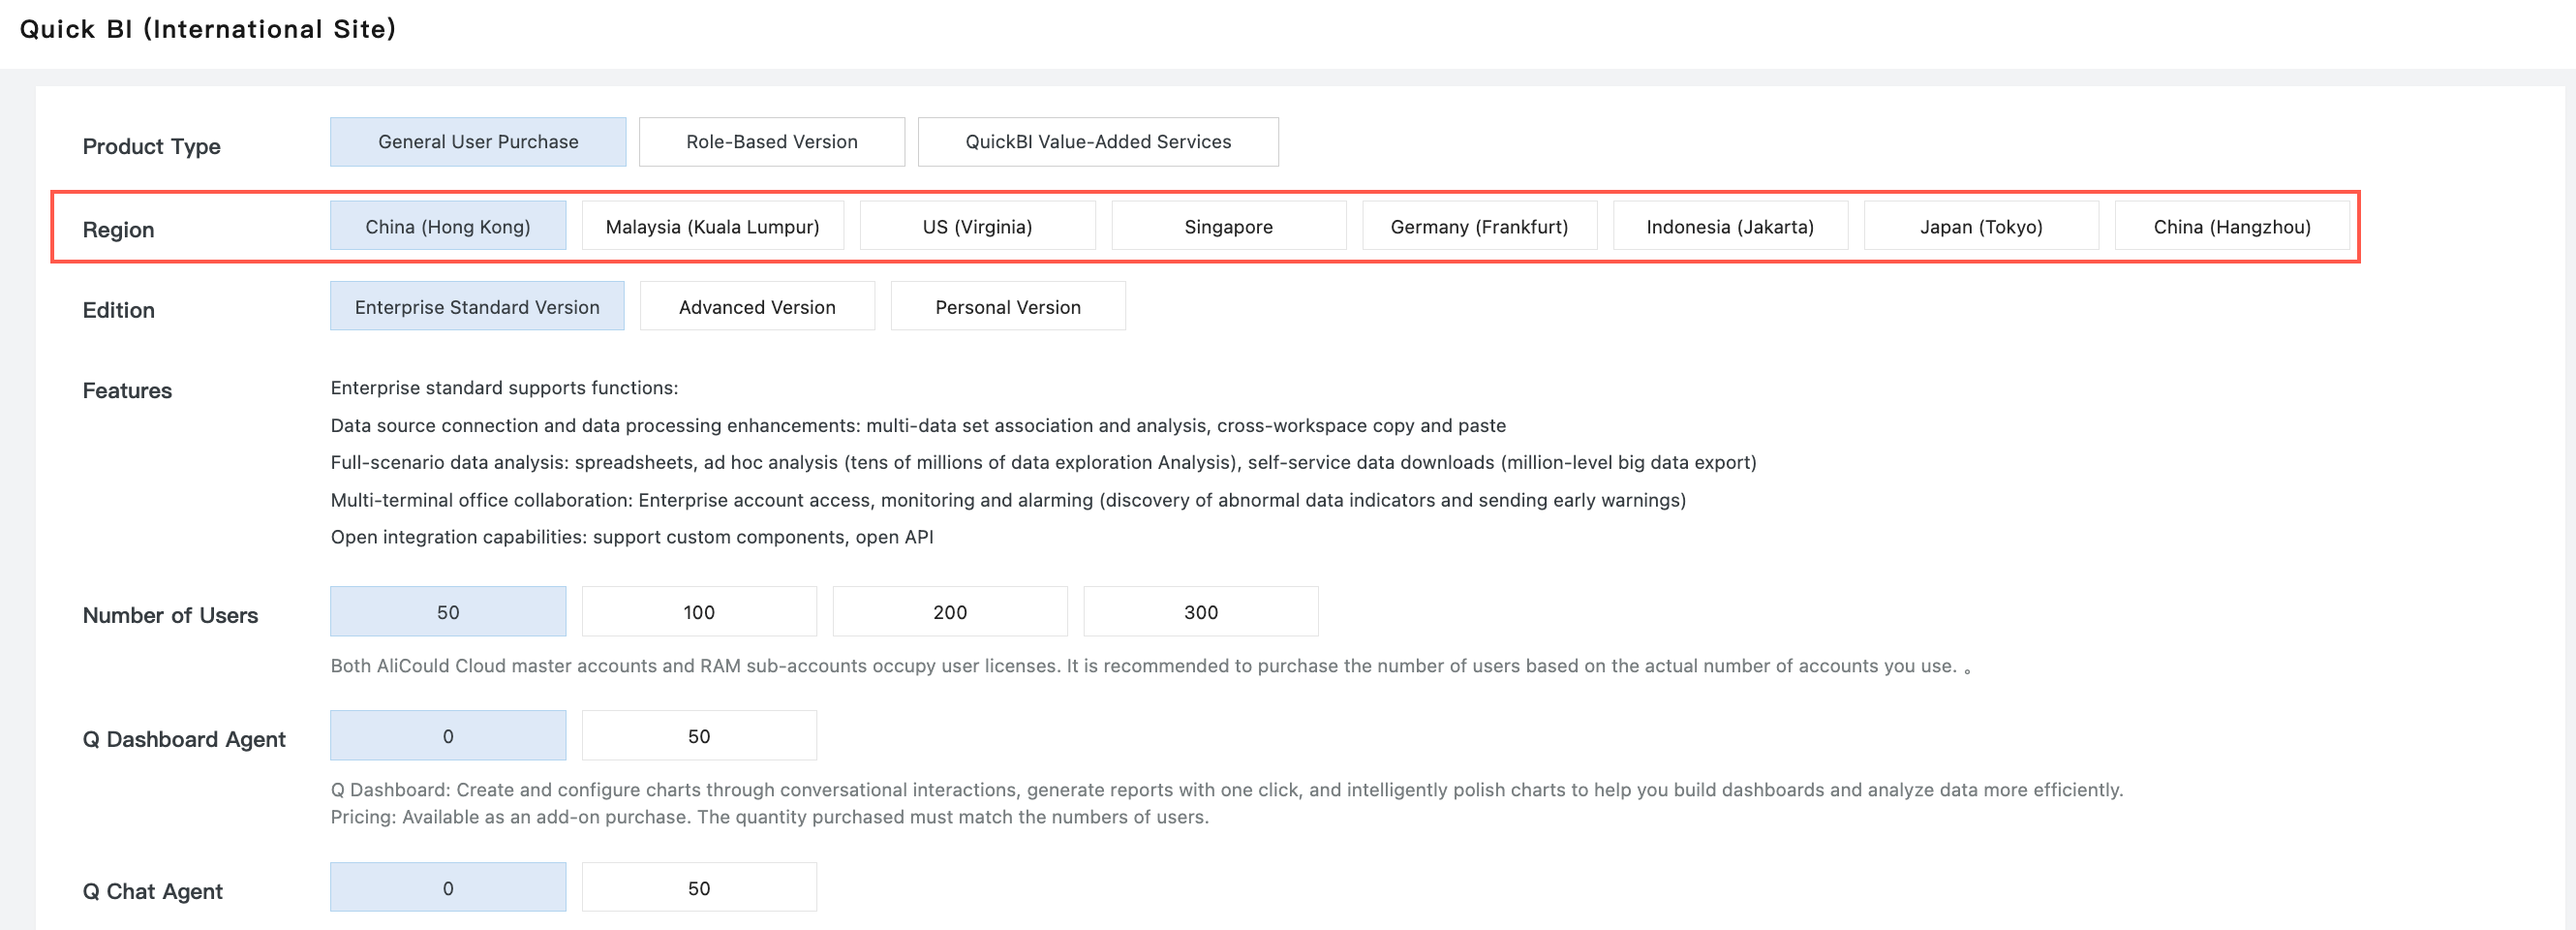
Task: Choose US (Virginia) region
Action: click(978, 226)
